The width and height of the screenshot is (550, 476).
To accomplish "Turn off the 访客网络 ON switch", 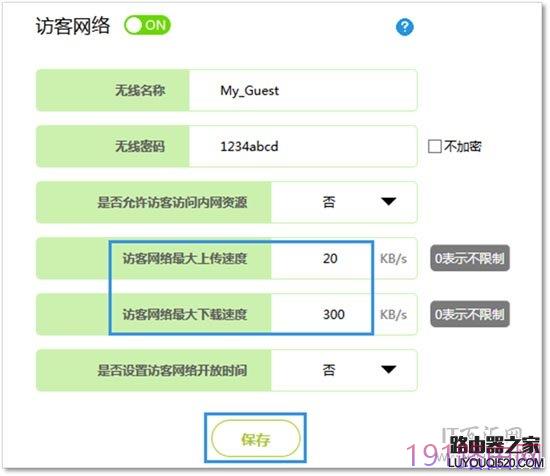I will click(x=147, y=25).
